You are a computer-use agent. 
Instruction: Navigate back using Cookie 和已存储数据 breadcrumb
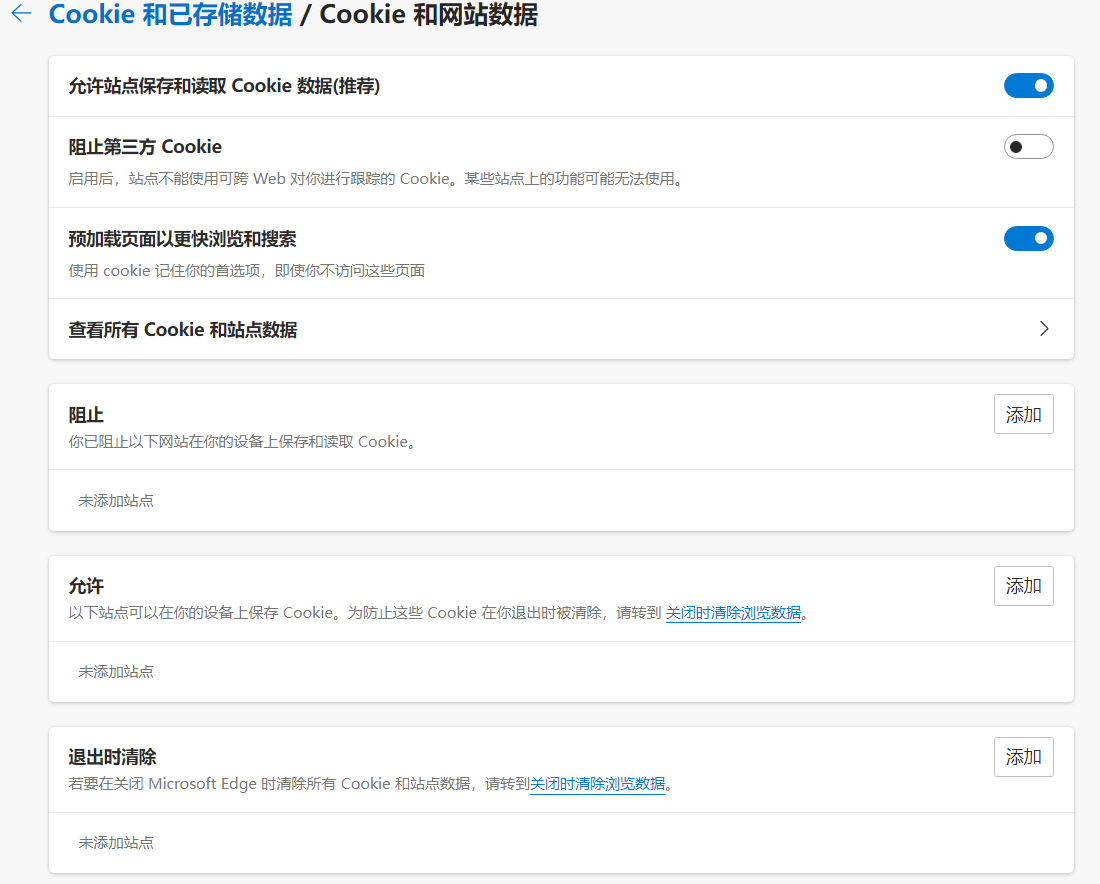(x=167, y=15)
